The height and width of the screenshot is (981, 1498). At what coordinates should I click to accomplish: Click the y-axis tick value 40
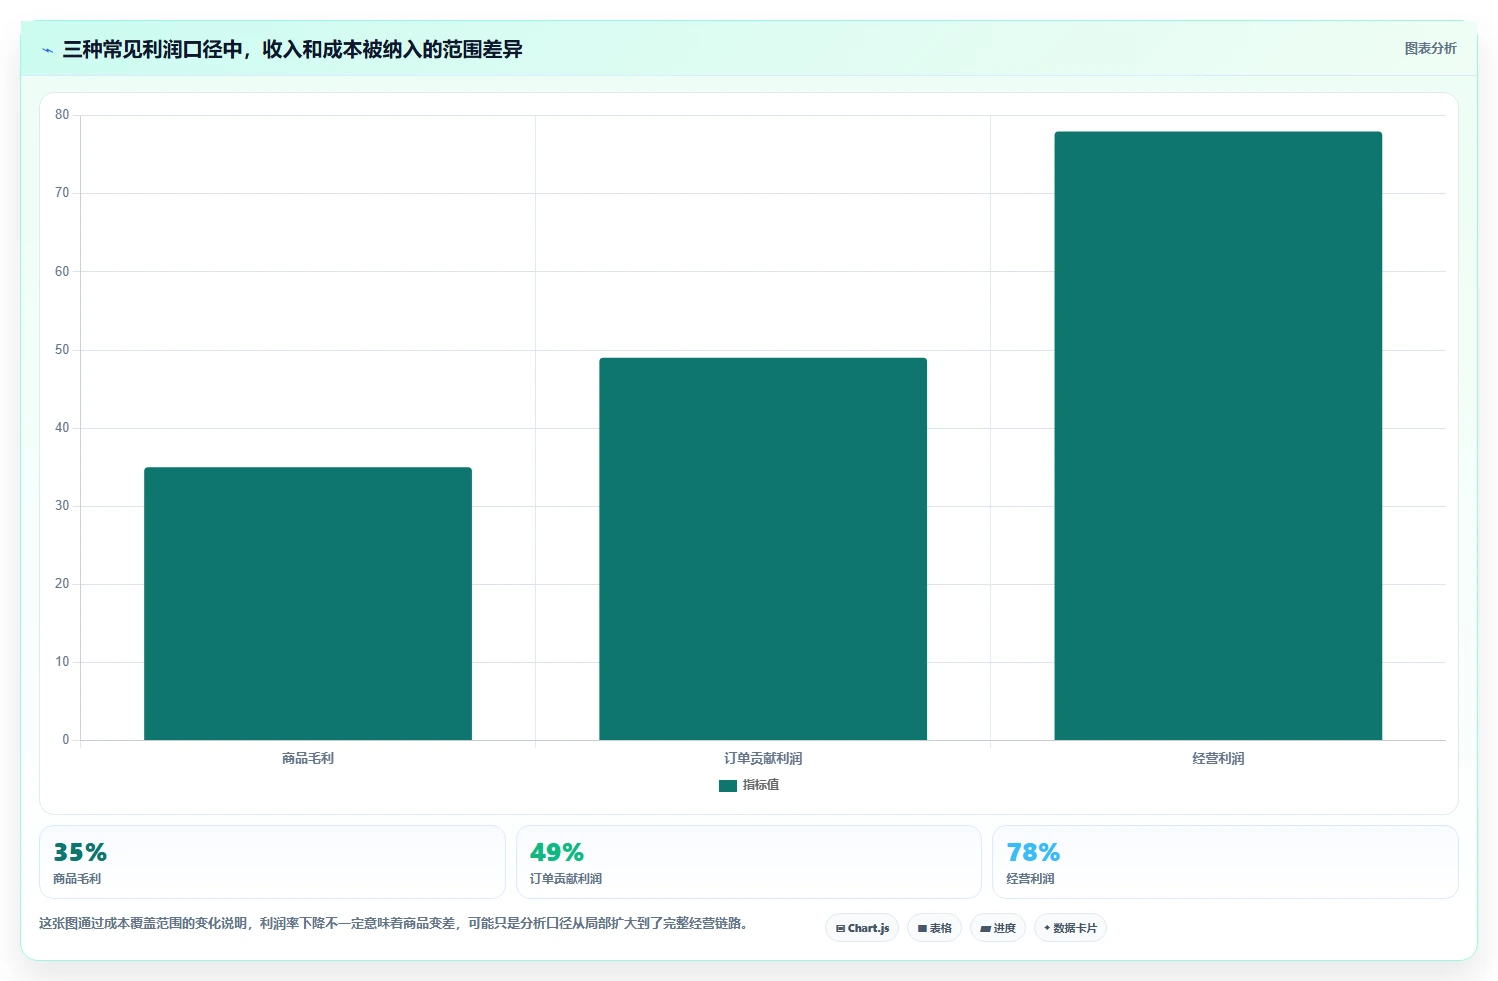pyautogui.click(x=62, y=428)
